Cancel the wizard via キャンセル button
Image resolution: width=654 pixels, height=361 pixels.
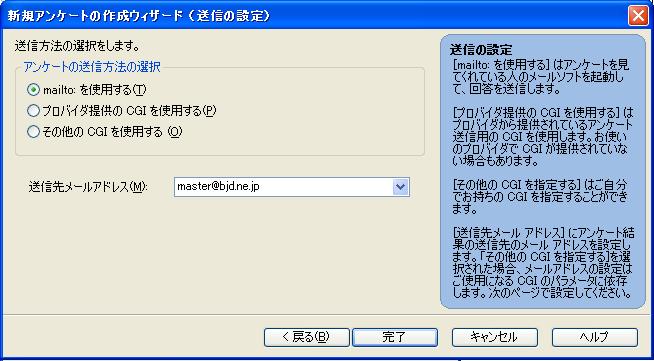point(495,337)
